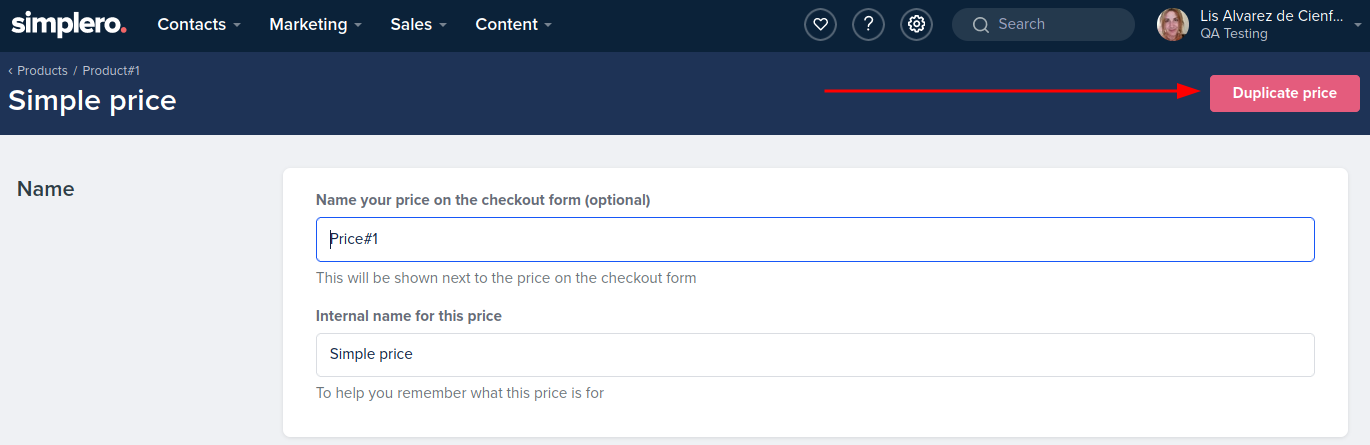Go to the Products breadcrumb link
Screen dimensions: 1370x445
(42, 71)
